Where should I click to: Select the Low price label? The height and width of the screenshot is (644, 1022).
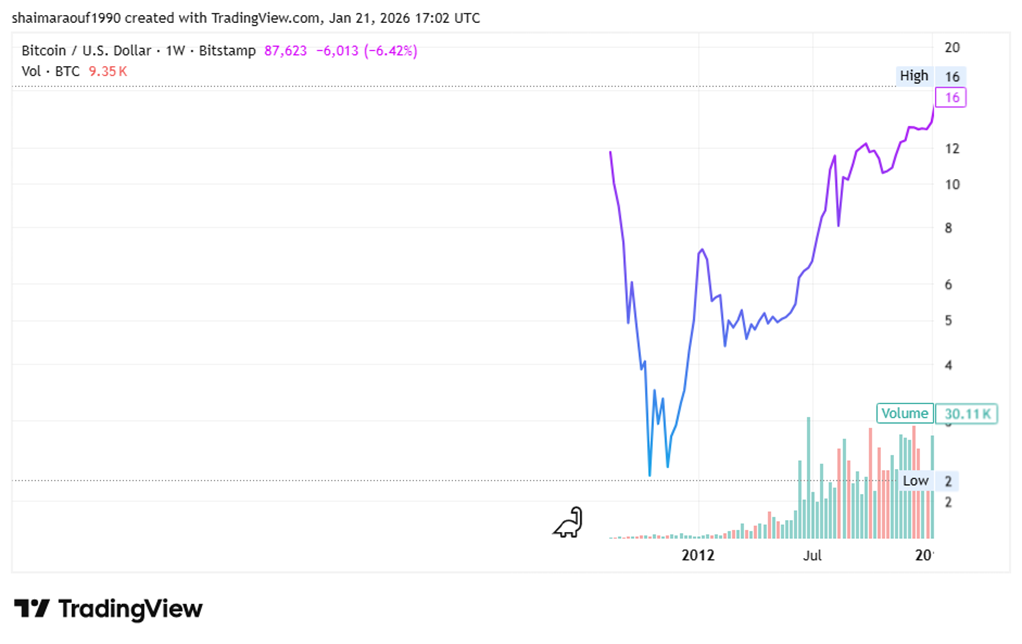pyautogui.click(x=915, y=480)
